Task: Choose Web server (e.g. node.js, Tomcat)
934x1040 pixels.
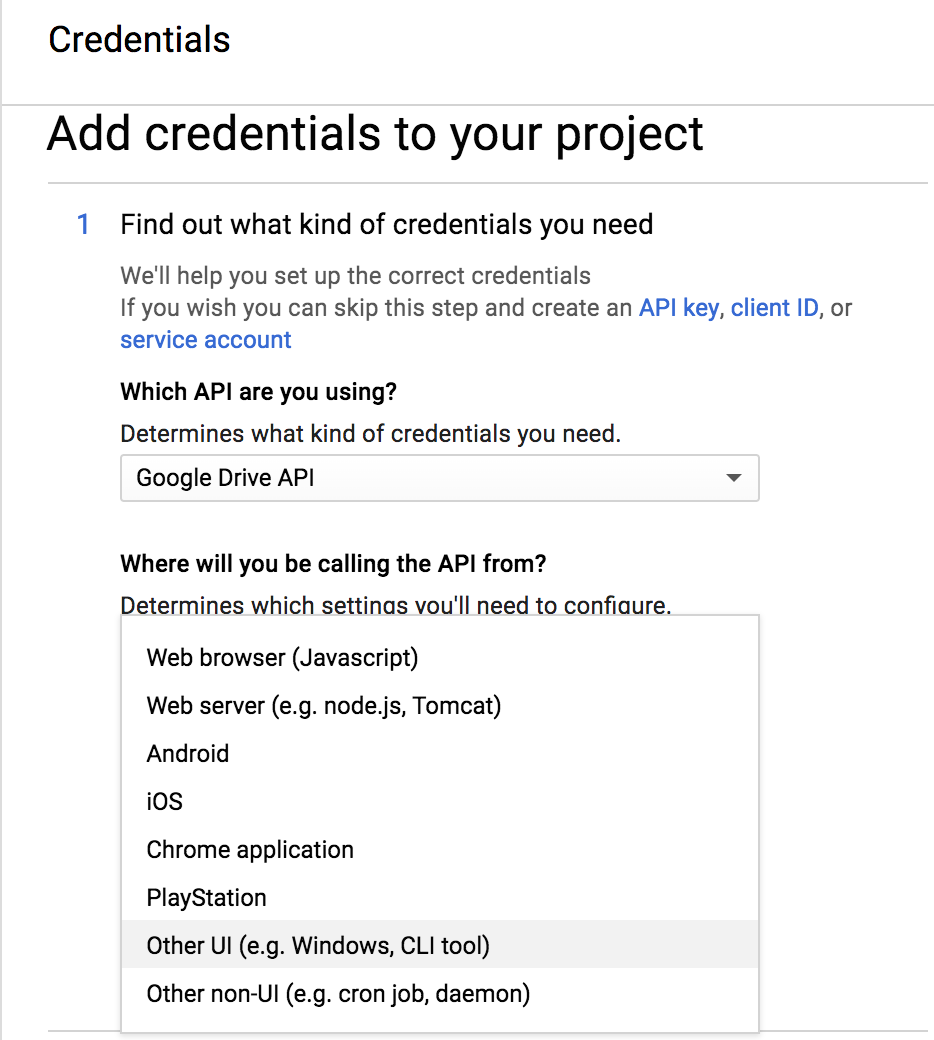Action: point(439,706)
